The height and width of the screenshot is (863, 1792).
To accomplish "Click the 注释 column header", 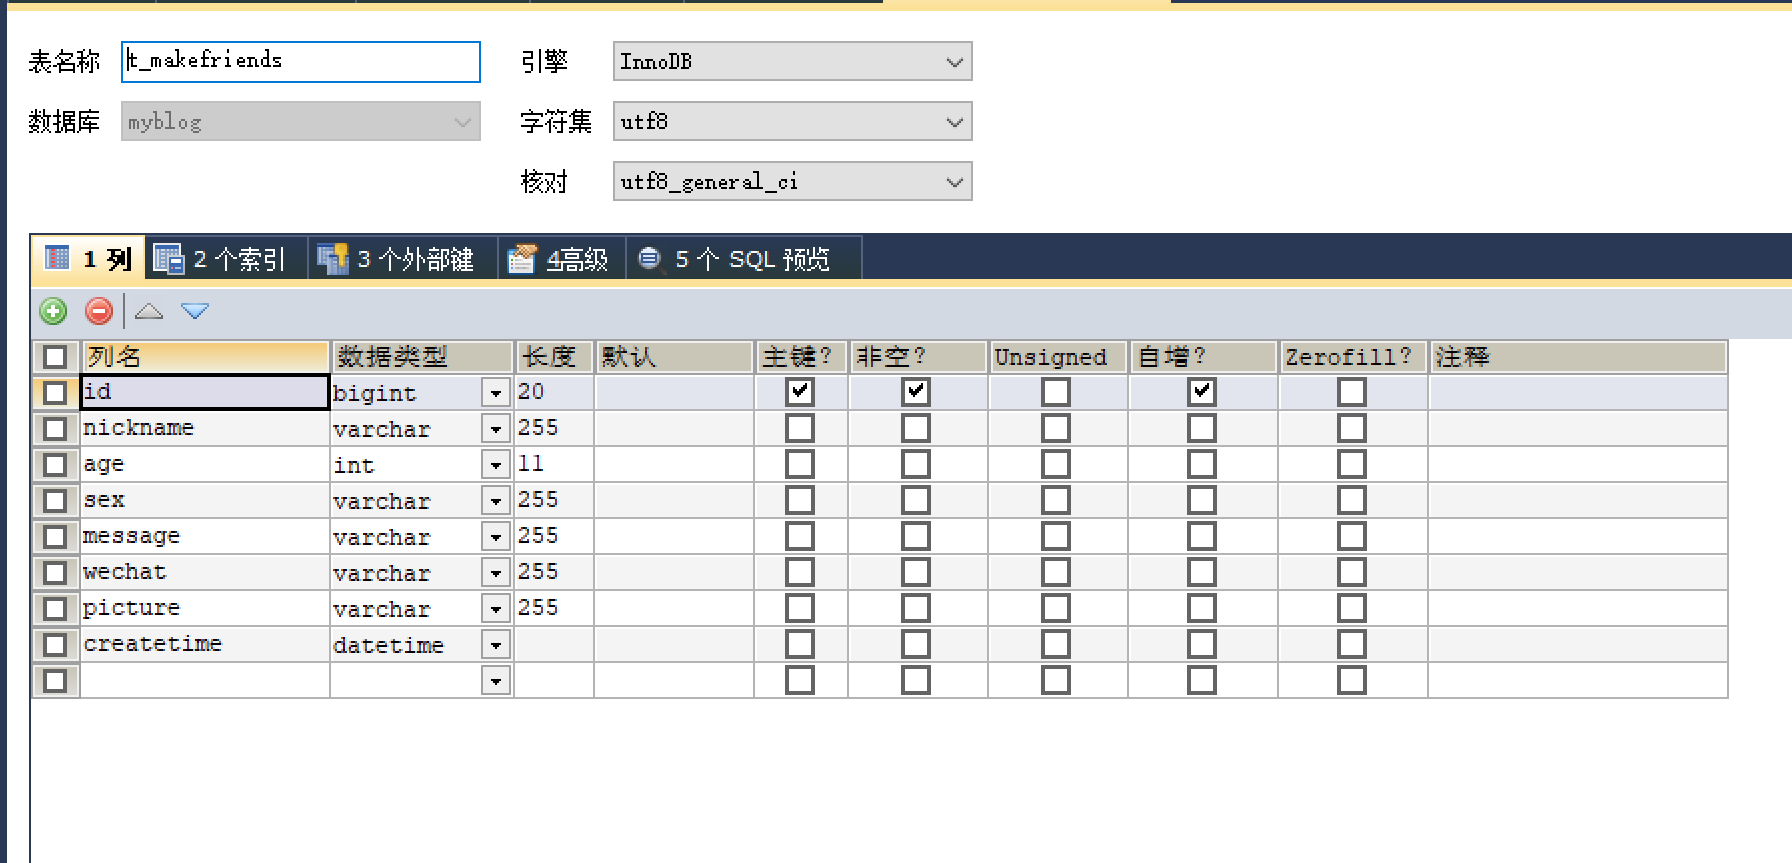I will click(1578, 357).
